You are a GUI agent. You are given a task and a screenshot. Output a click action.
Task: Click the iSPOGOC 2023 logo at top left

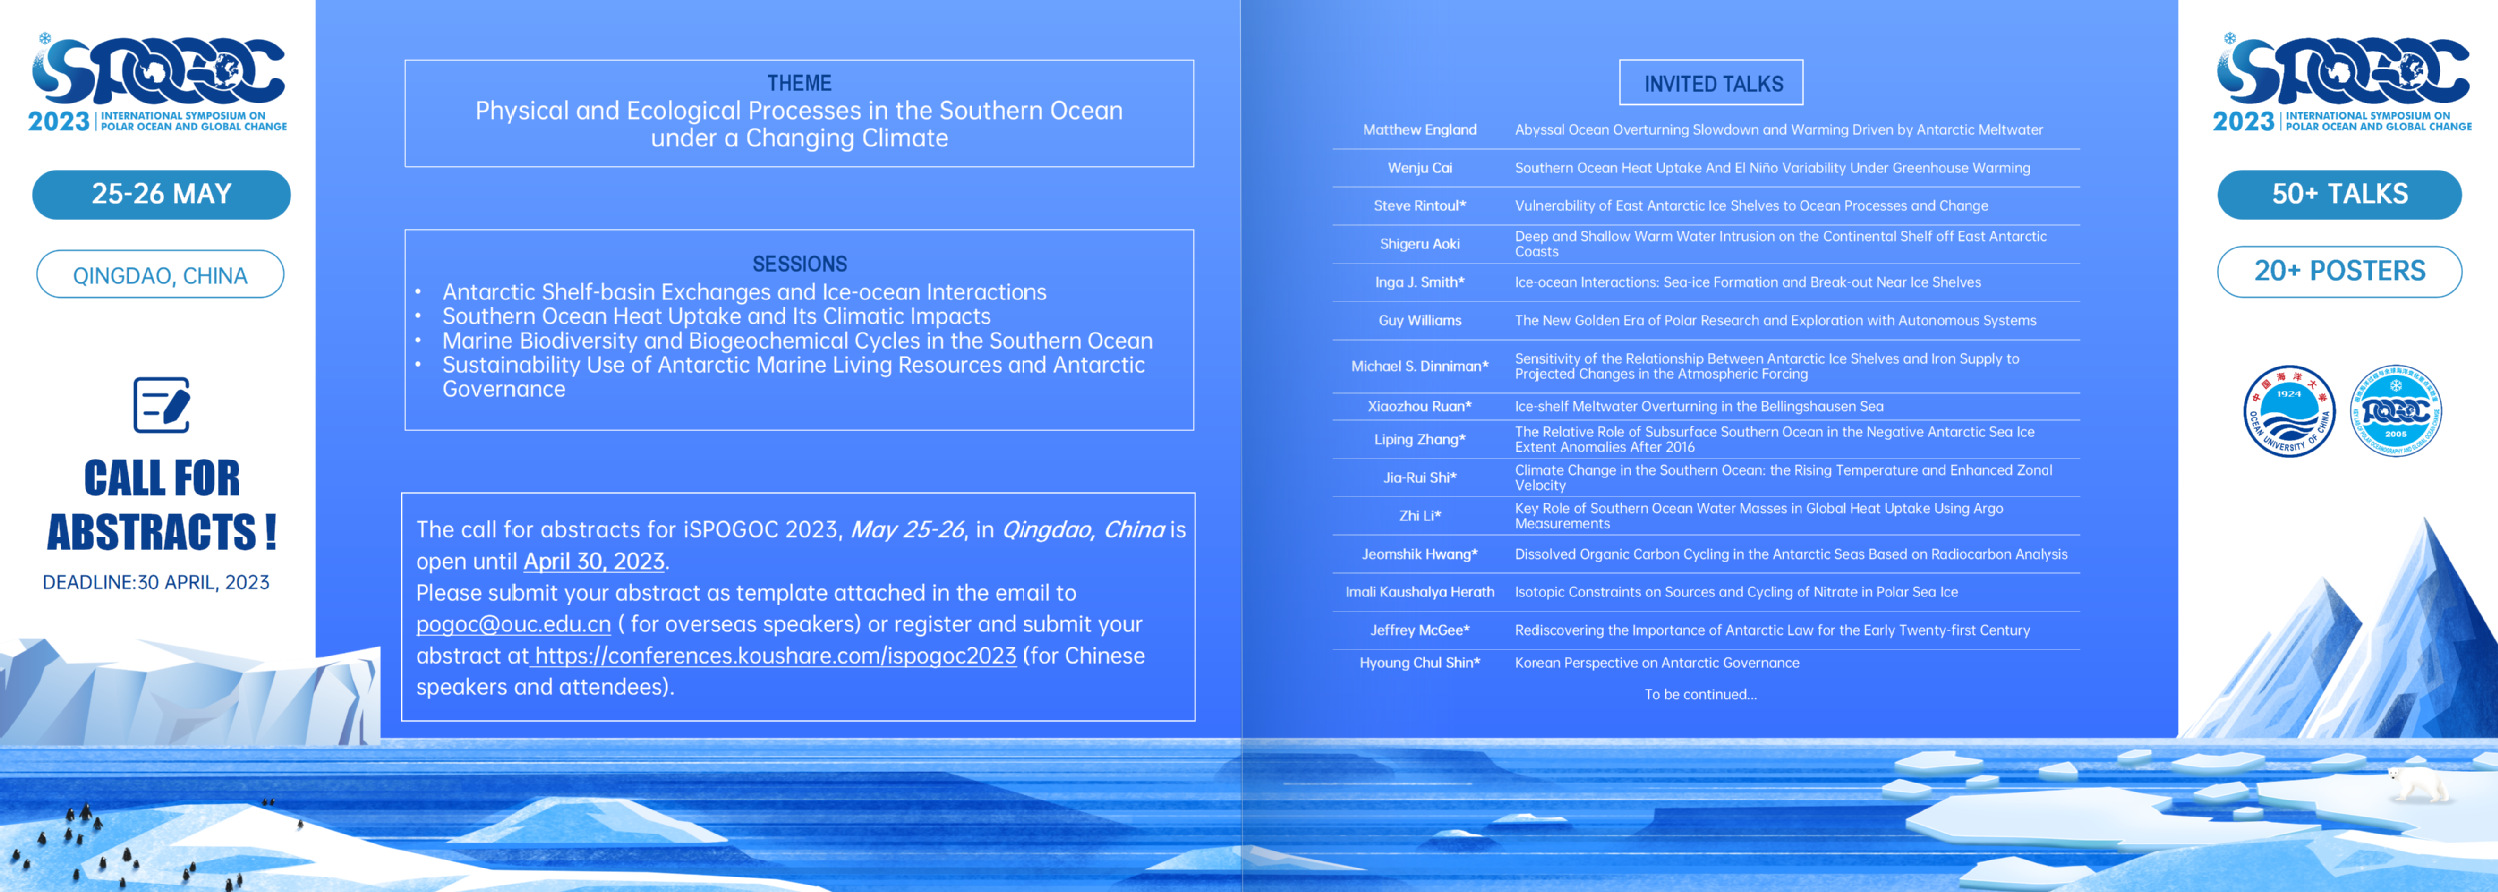pyautogui.click(x=159, y=85)
